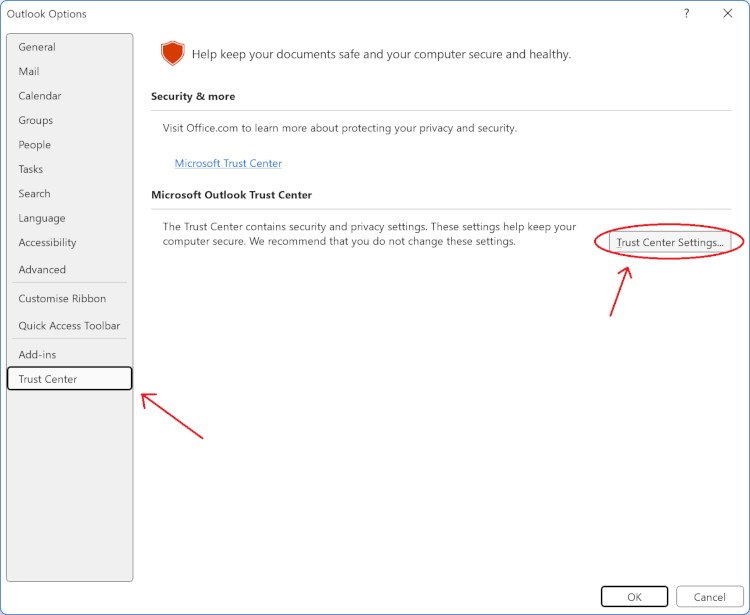
Task: Open the General options category
Action: point(69,47)
